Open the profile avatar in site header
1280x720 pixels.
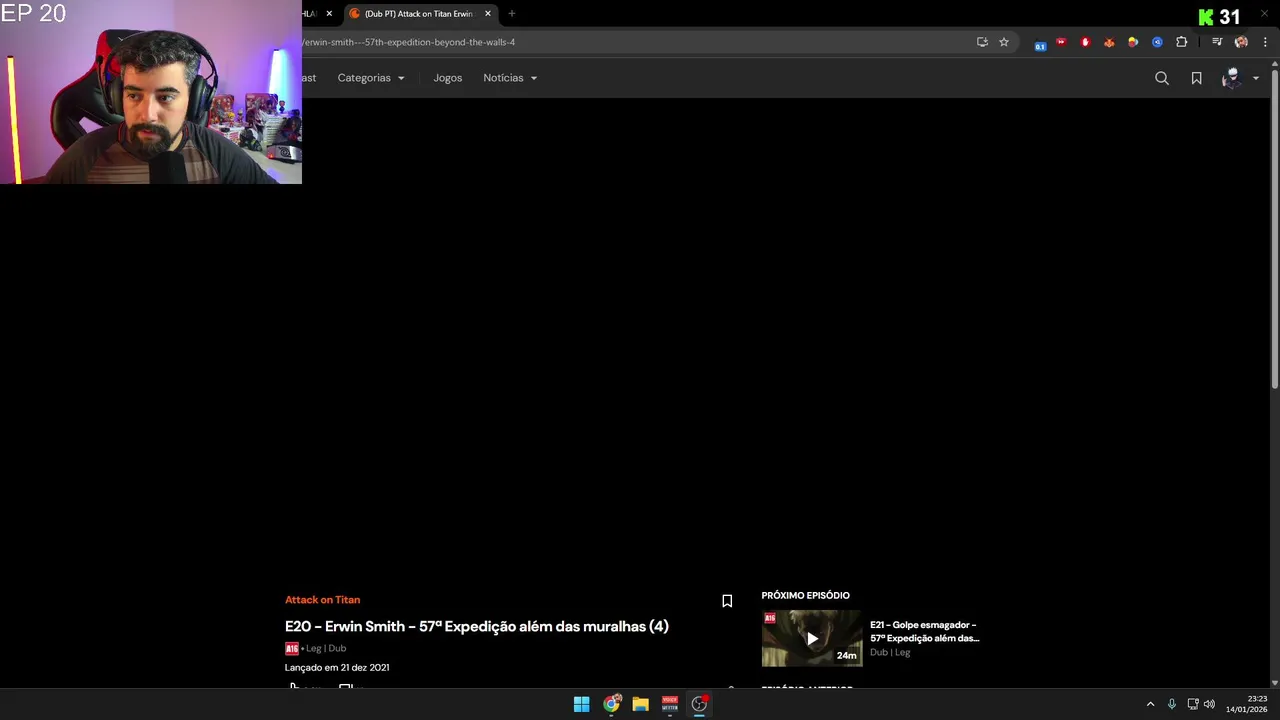[1231, 78]
